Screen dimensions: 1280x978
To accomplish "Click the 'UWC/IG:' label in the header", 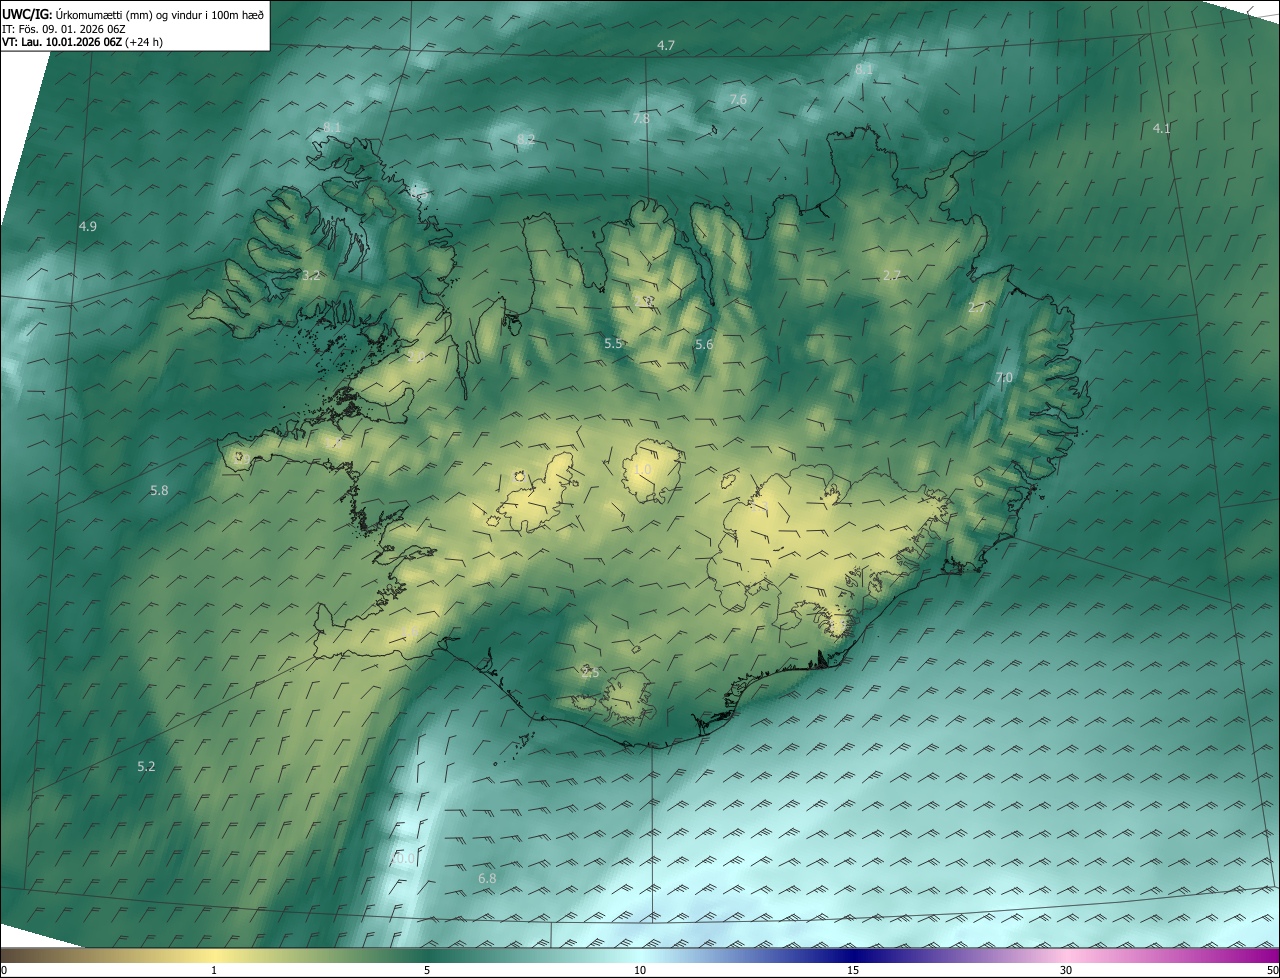I will pos(27,13).
